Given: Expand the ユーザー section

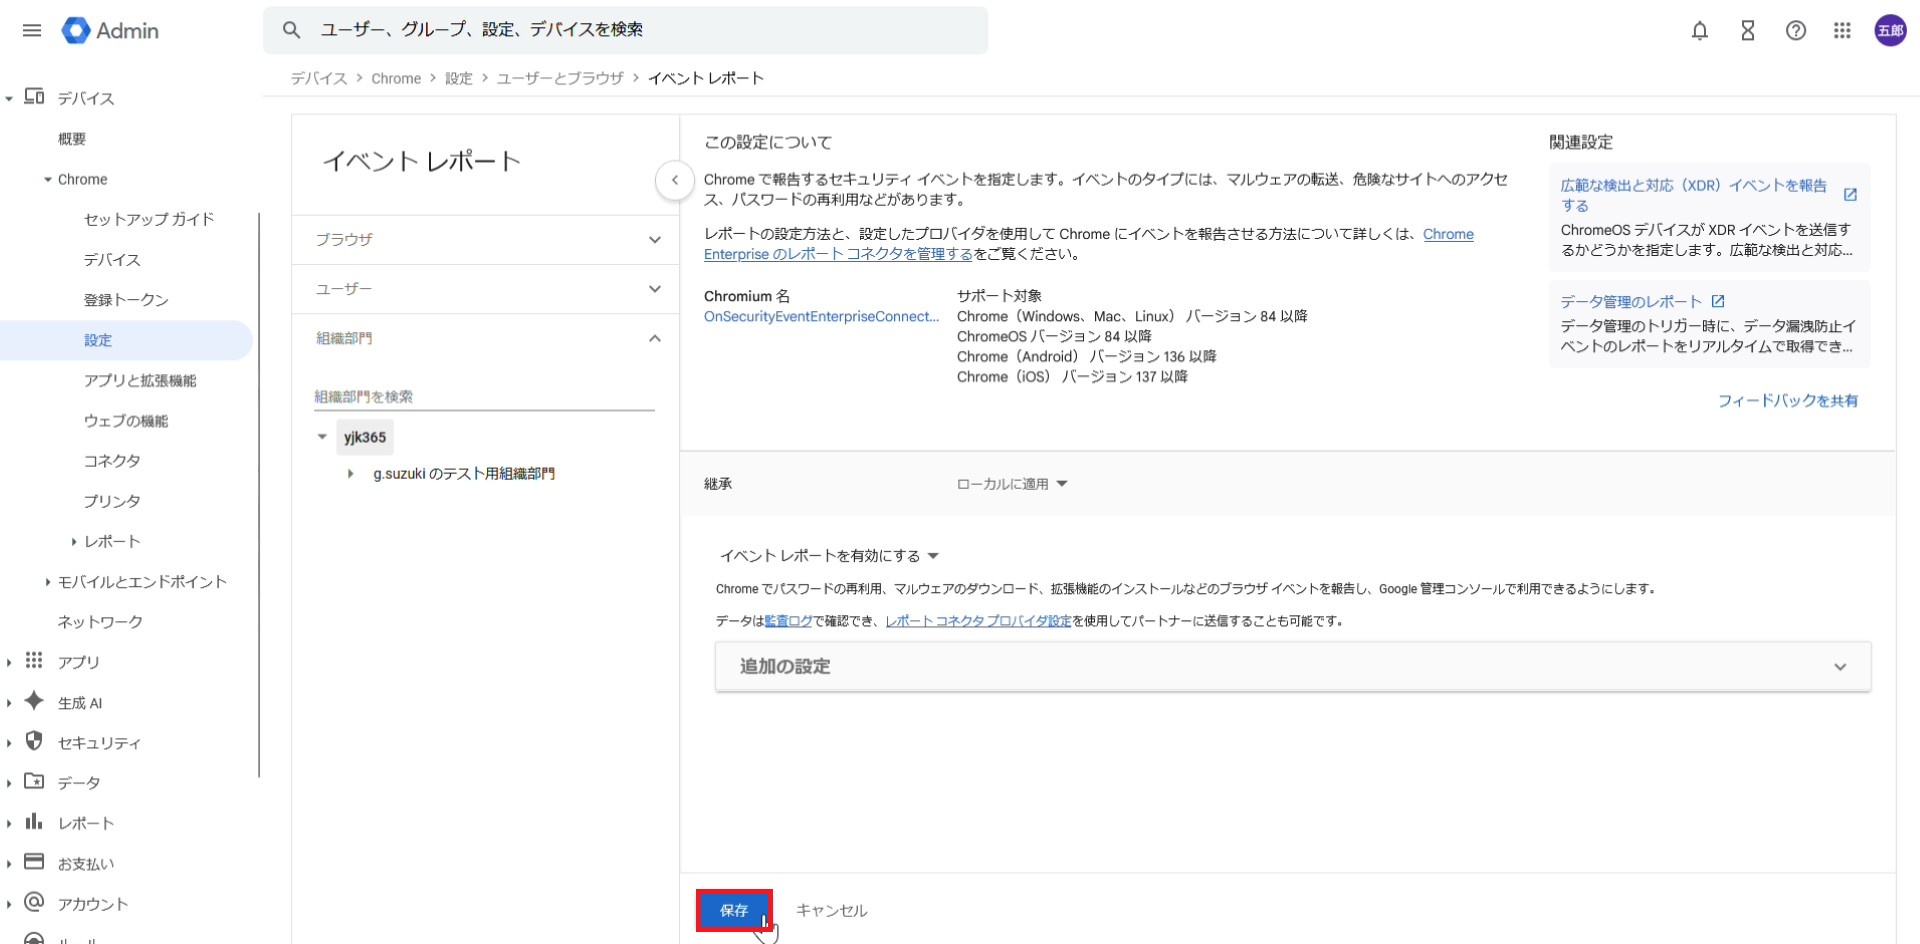Looking at the screenshot, I should 485,289.
